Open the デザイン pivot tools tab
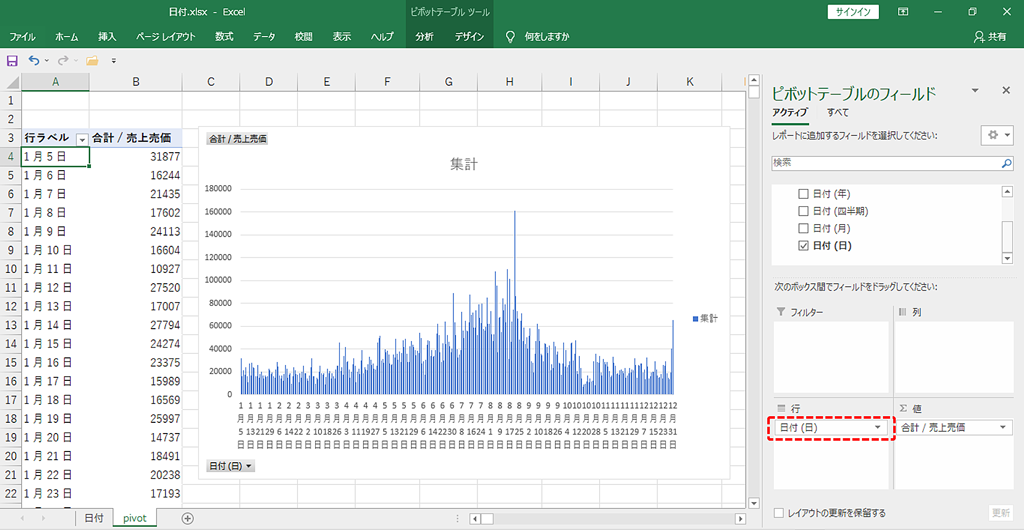 [x=470, y=37]
